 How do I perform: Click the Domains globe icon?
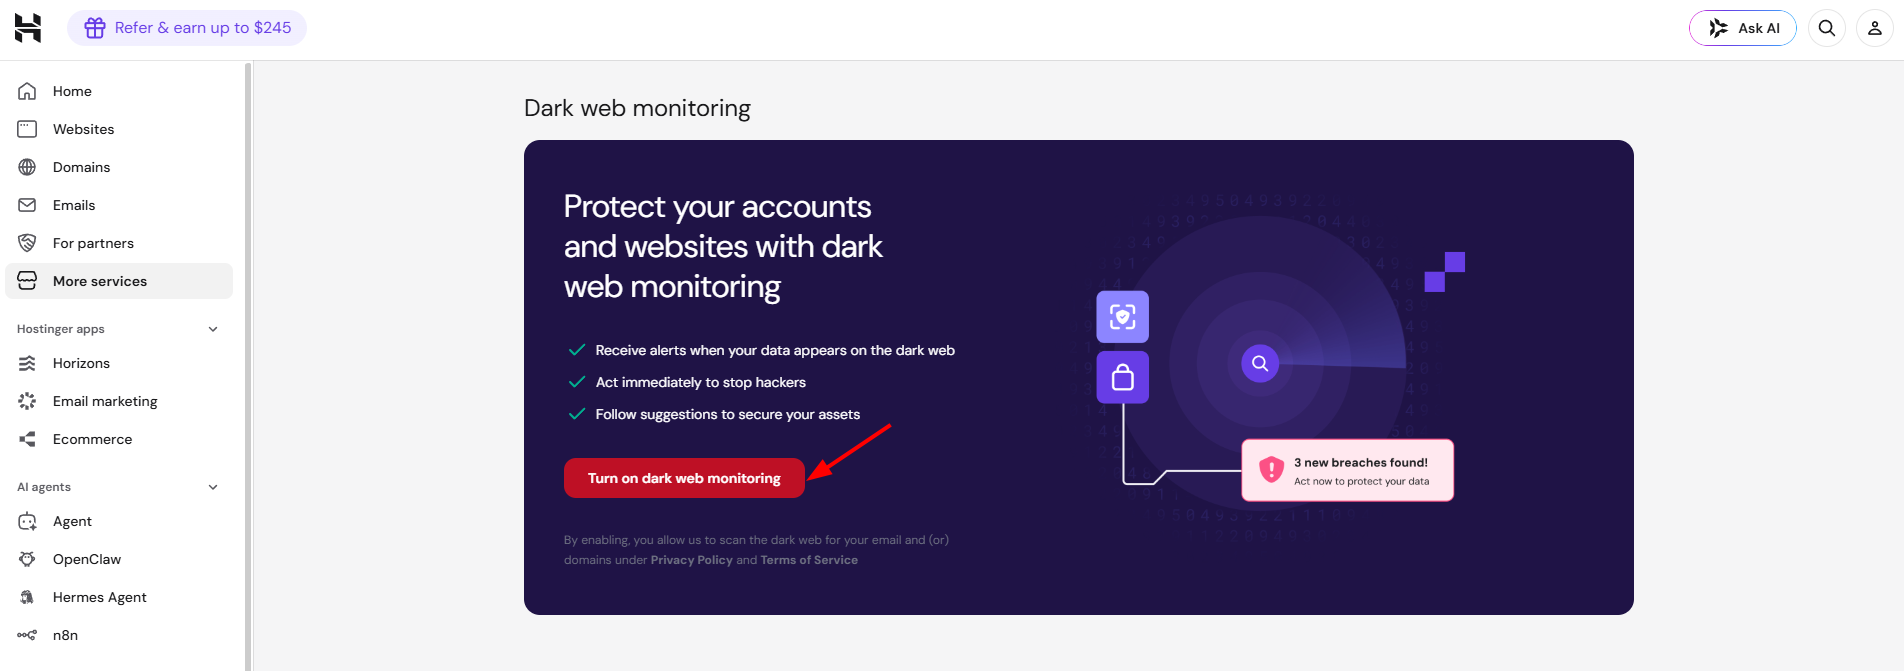27,167
